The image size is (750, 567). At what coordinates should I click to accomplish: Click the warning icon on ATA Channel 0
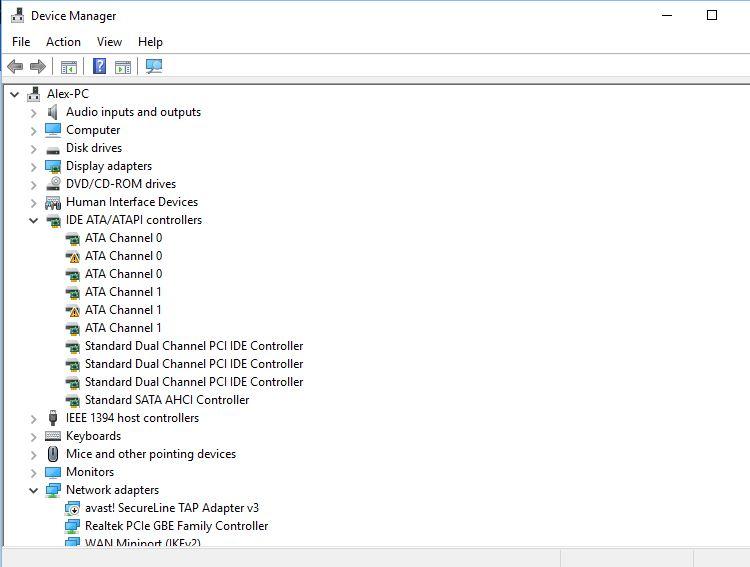[x=72, y=256]
